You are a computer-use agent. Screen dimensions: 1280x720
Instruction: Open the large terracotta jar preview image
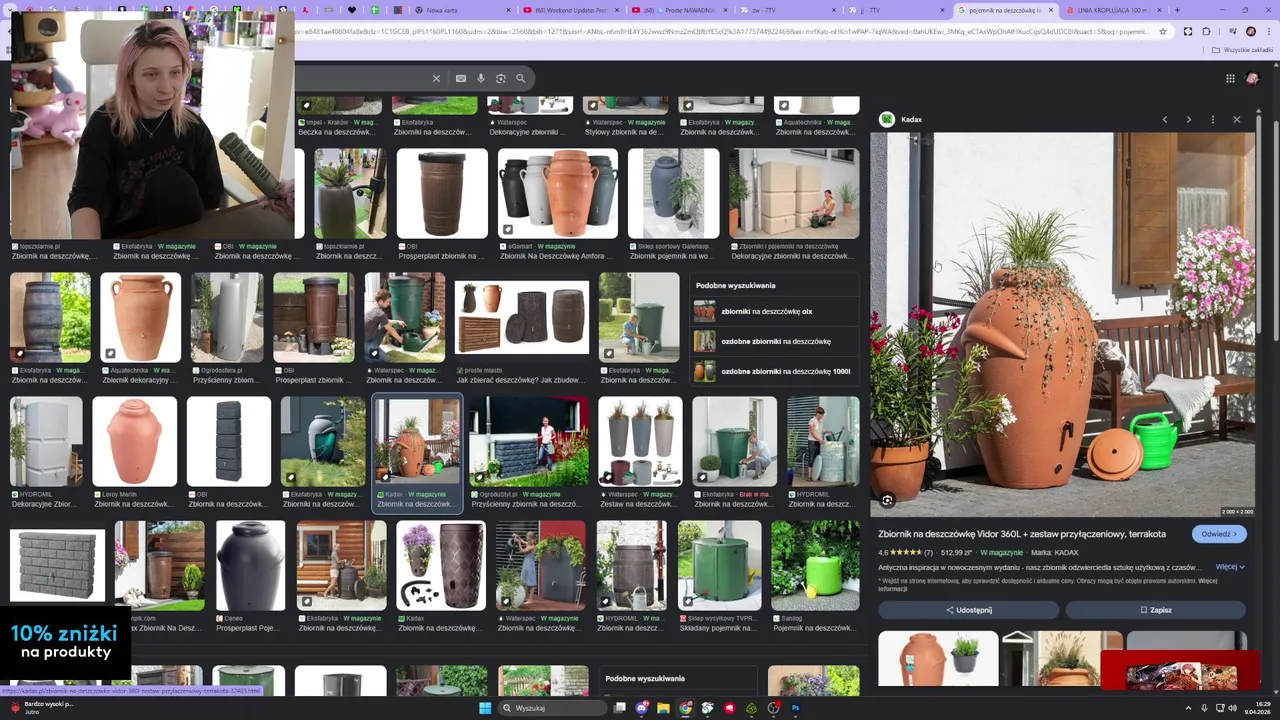coord(1062,325)
